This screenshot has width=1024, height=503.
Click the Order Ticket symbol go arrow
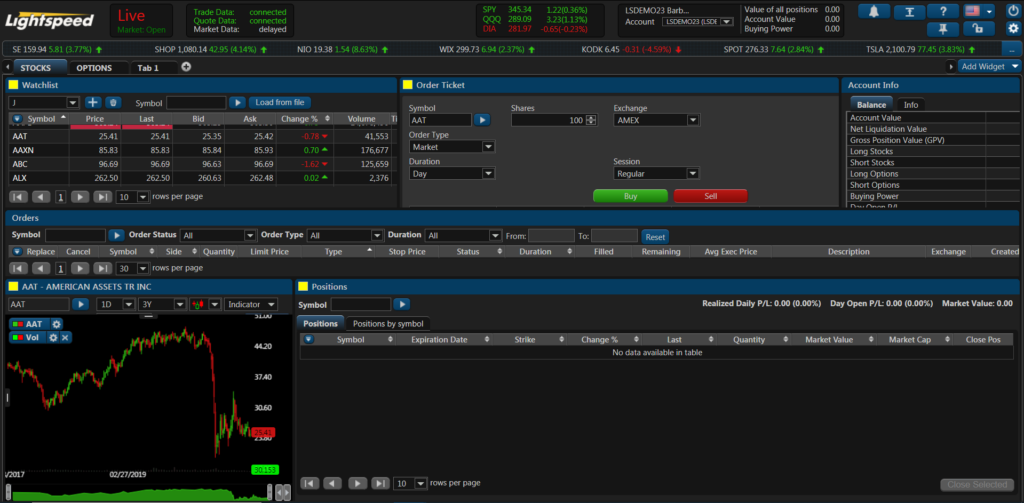[x=482, y=120]
